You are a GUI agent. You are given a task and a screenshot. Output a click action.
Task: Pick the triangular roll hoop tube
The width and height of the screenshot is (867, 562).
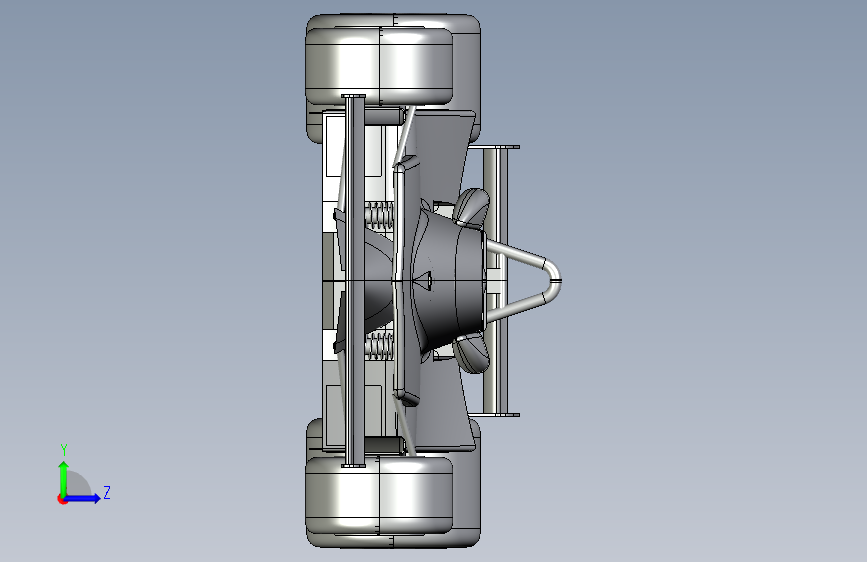[x=525, y=281]
